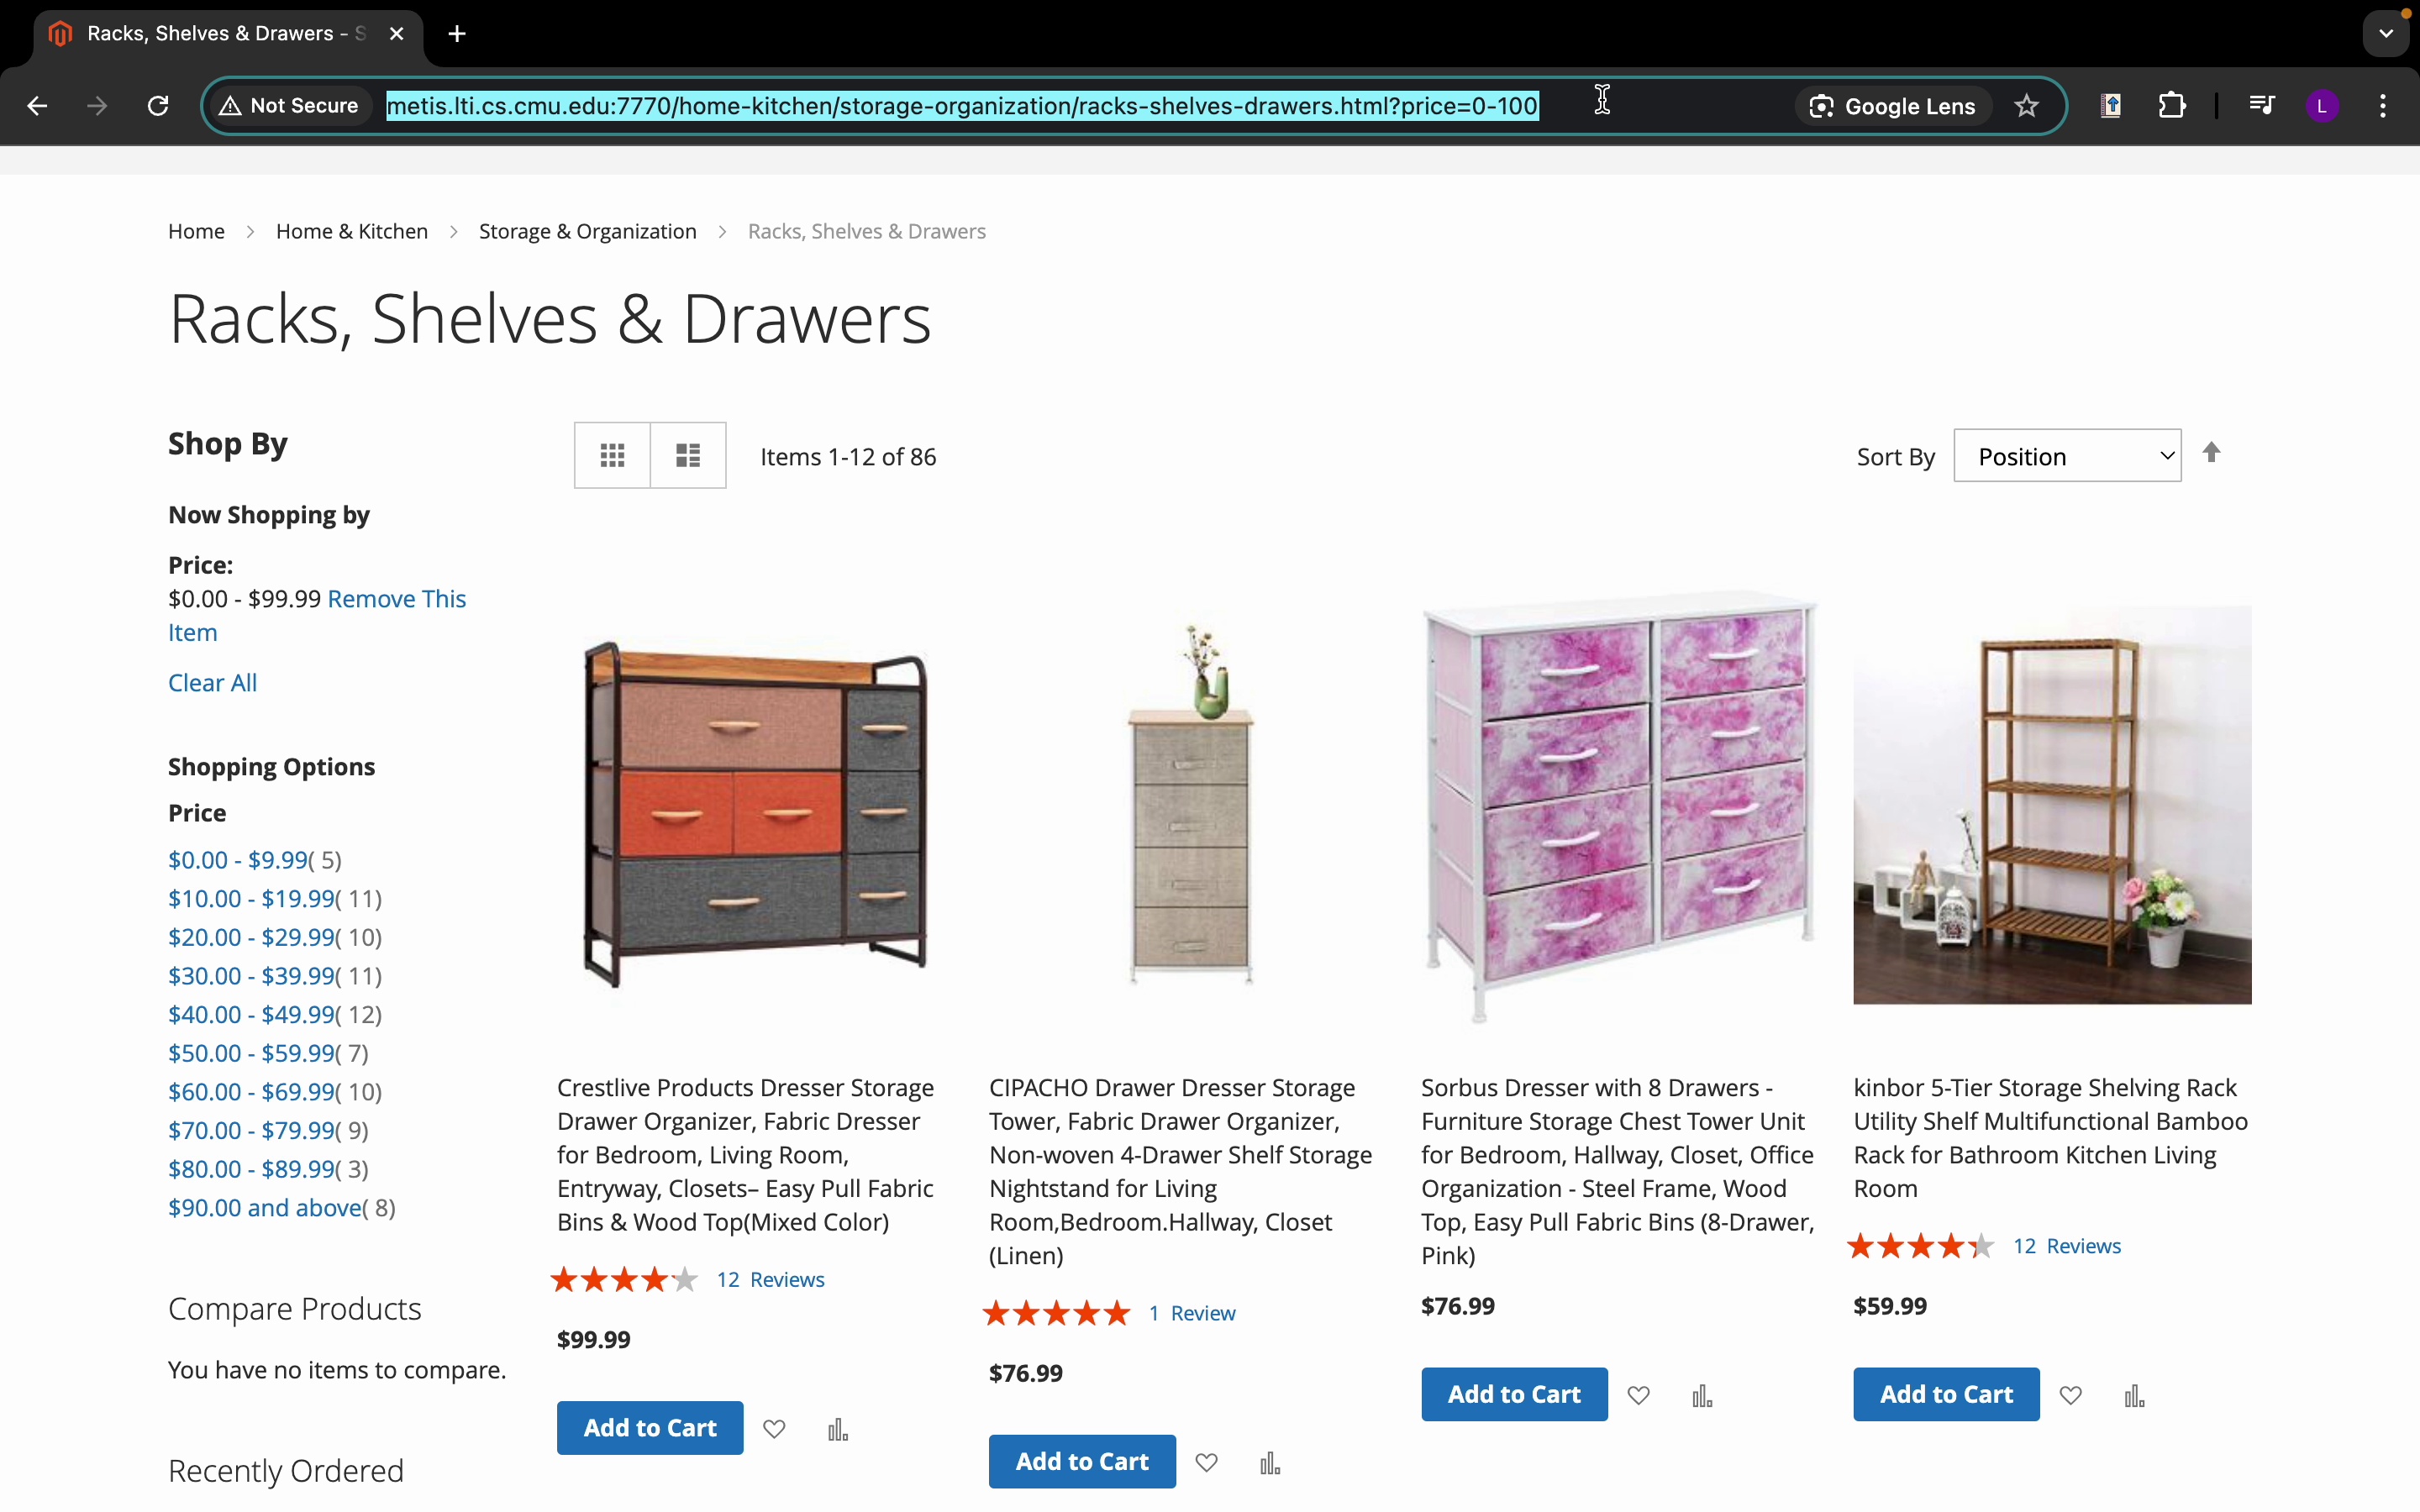Image resolution: width=2420 pixels, height=1512 pixels.
Task: Add kinbor shelving rack to cart
Action: pos(1945,1394)
